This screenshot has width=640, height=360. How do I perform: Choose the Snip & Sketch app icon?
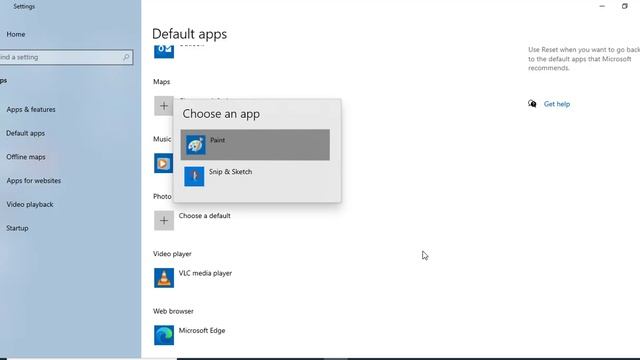[x=194, y=176]
